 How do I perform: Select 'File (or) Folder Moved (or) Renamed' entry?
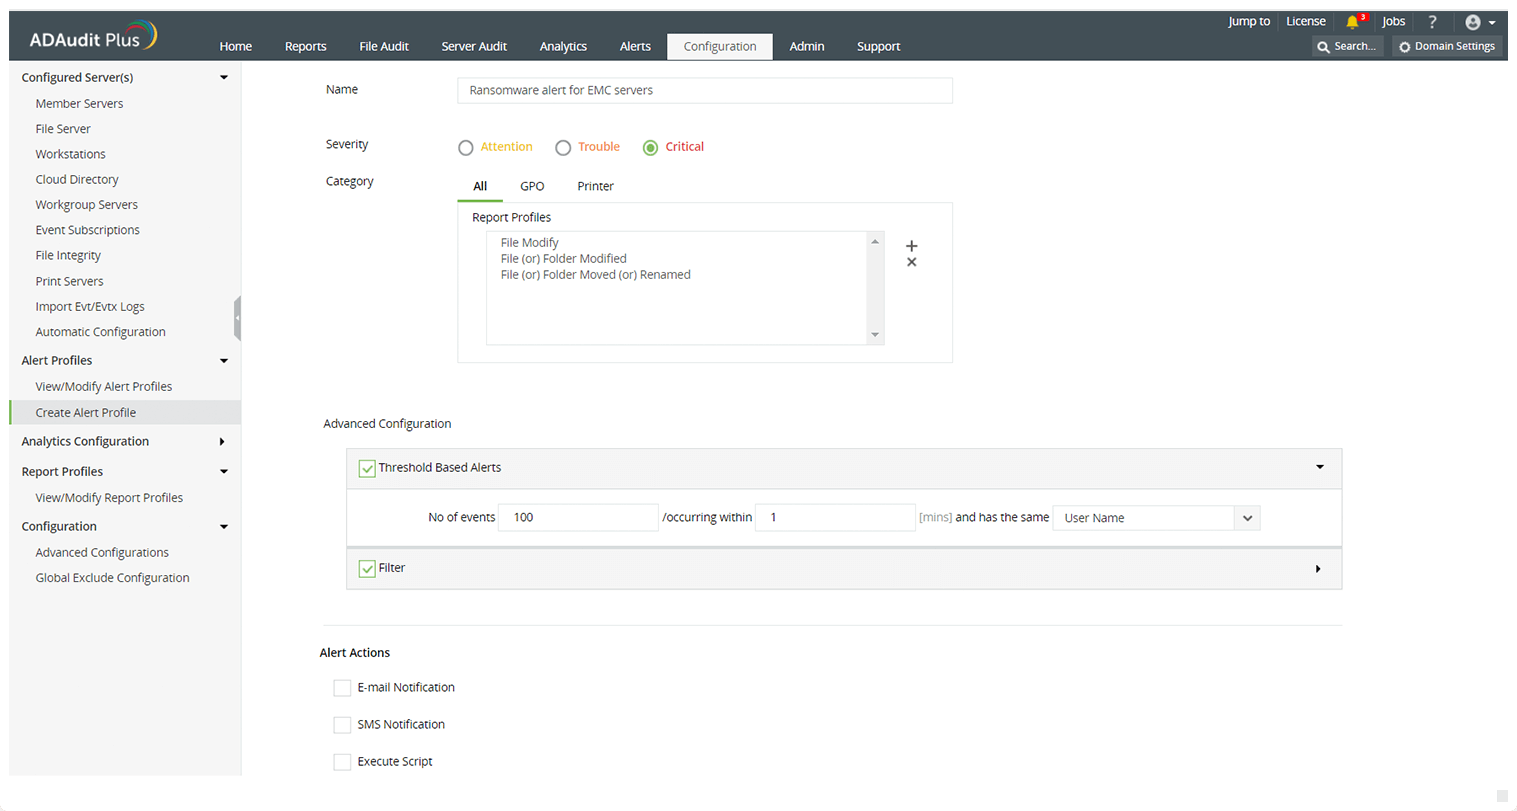[x=596, y=275]
